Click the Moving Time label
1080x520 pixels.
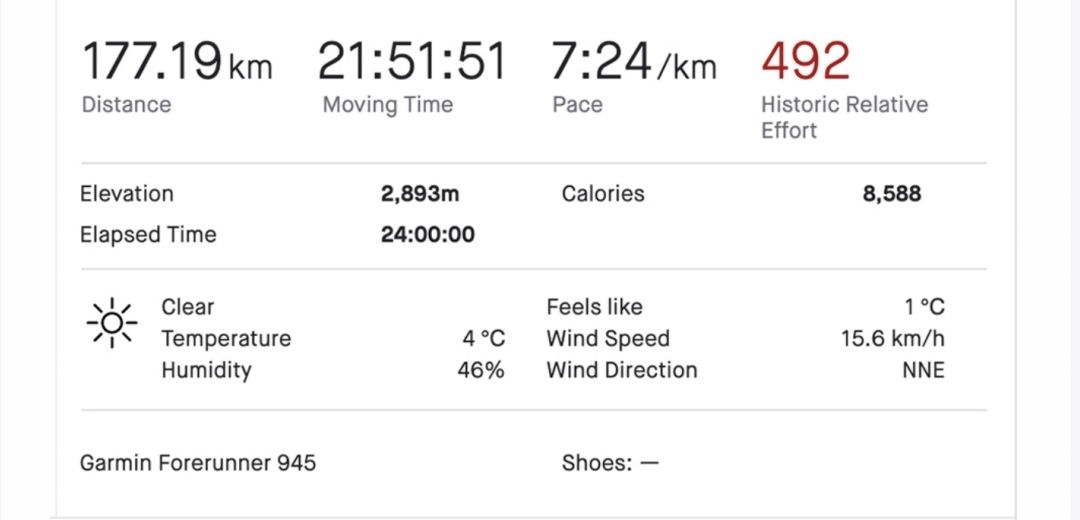click(388, 105)
